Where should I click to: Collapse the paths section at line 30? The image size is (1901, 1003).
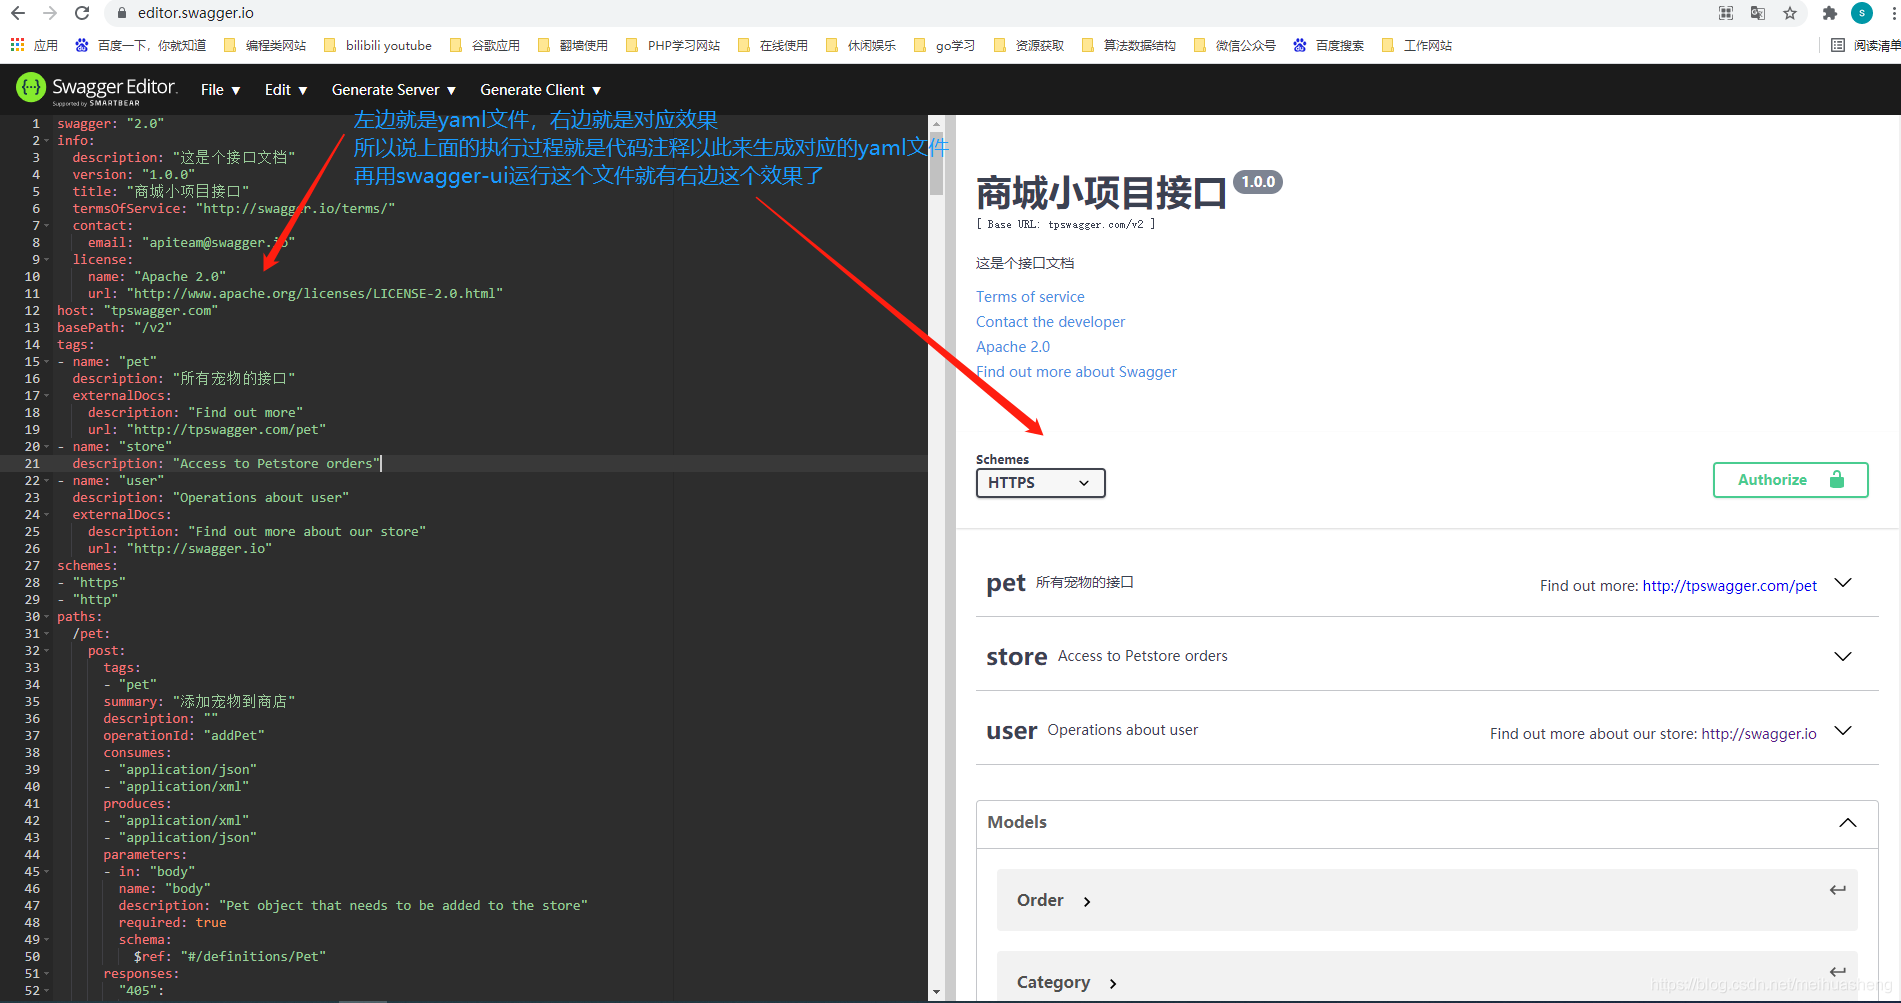[x=47, y=617]
